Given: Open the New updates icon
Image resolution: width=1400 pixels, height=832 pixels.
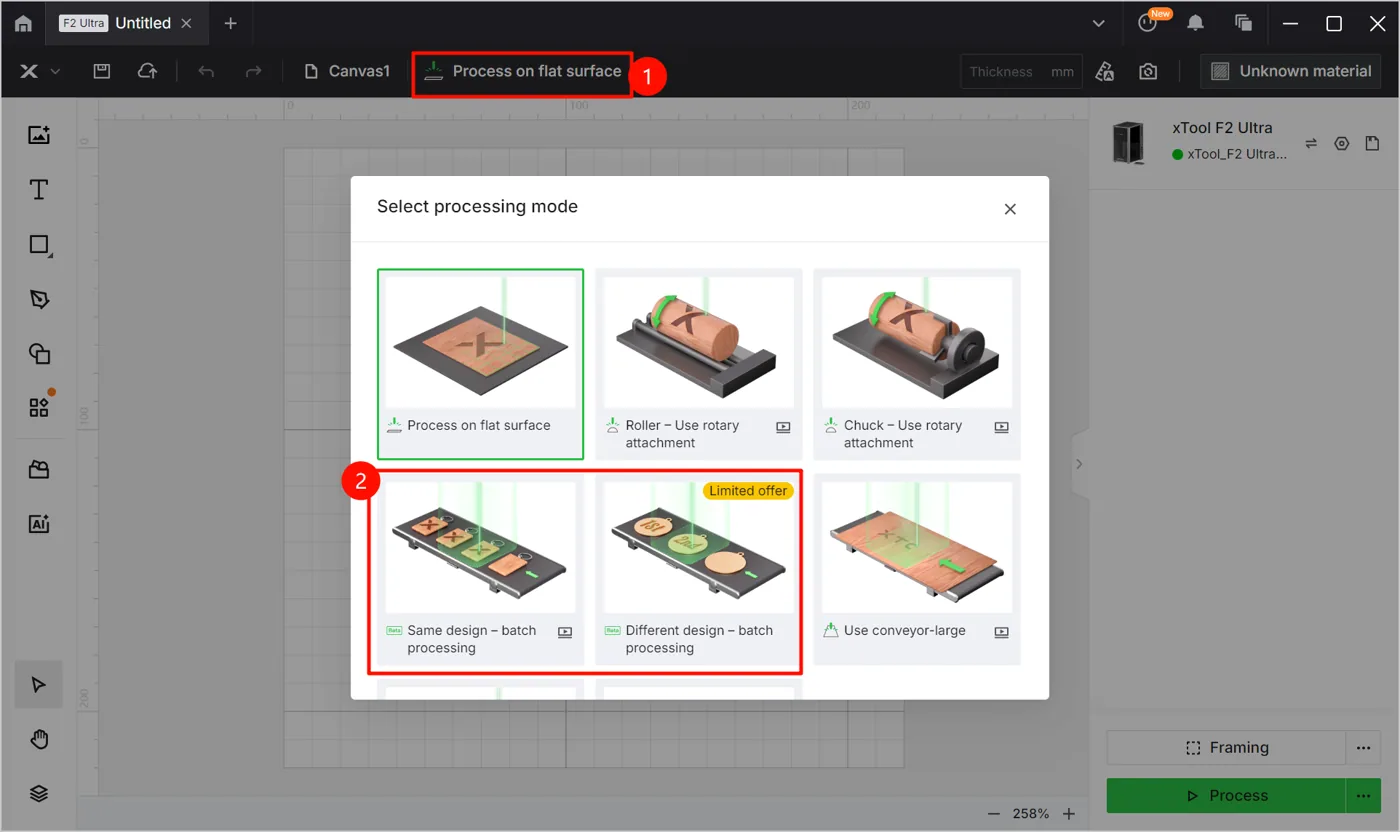Looking at the screenshot, I should 1148,23.
